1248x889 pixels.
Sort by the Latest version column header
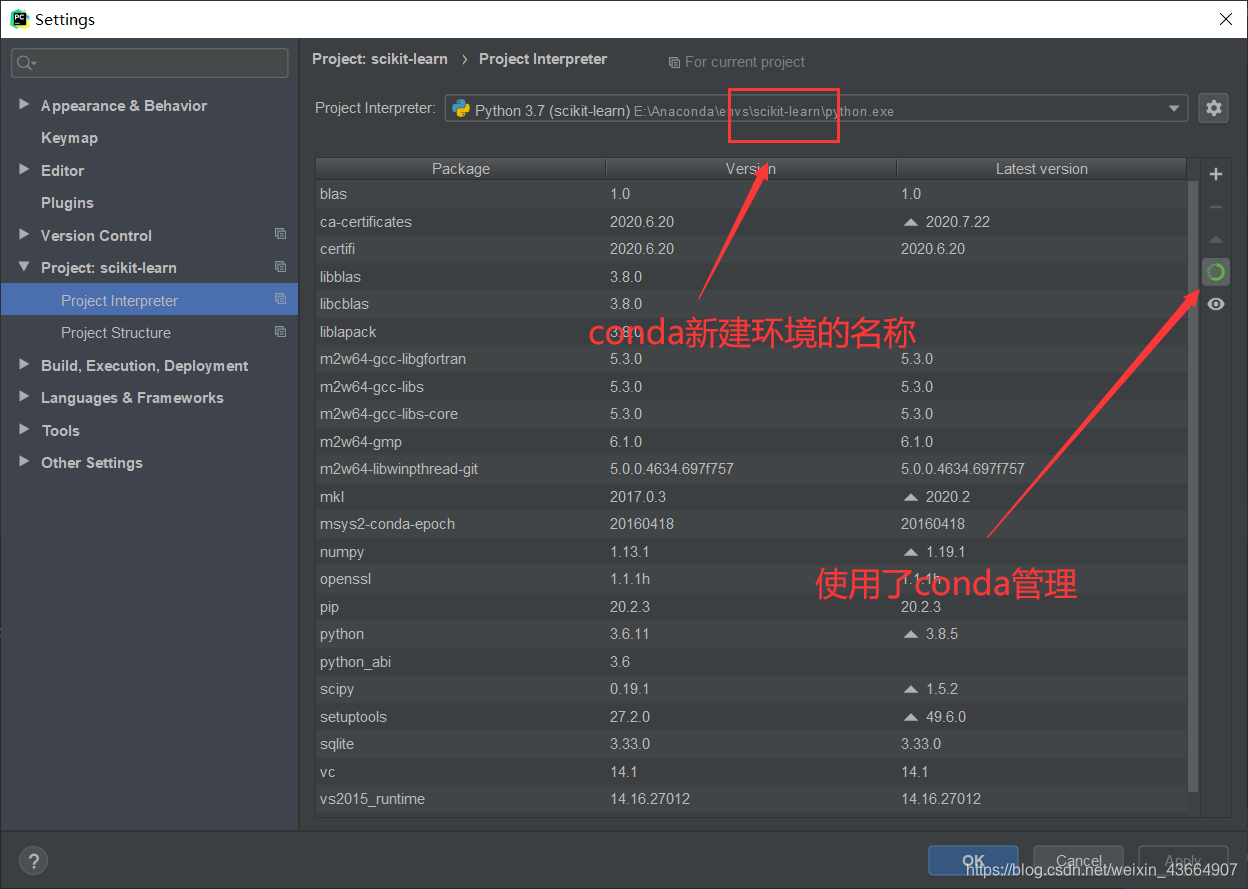click(1041, 169)
